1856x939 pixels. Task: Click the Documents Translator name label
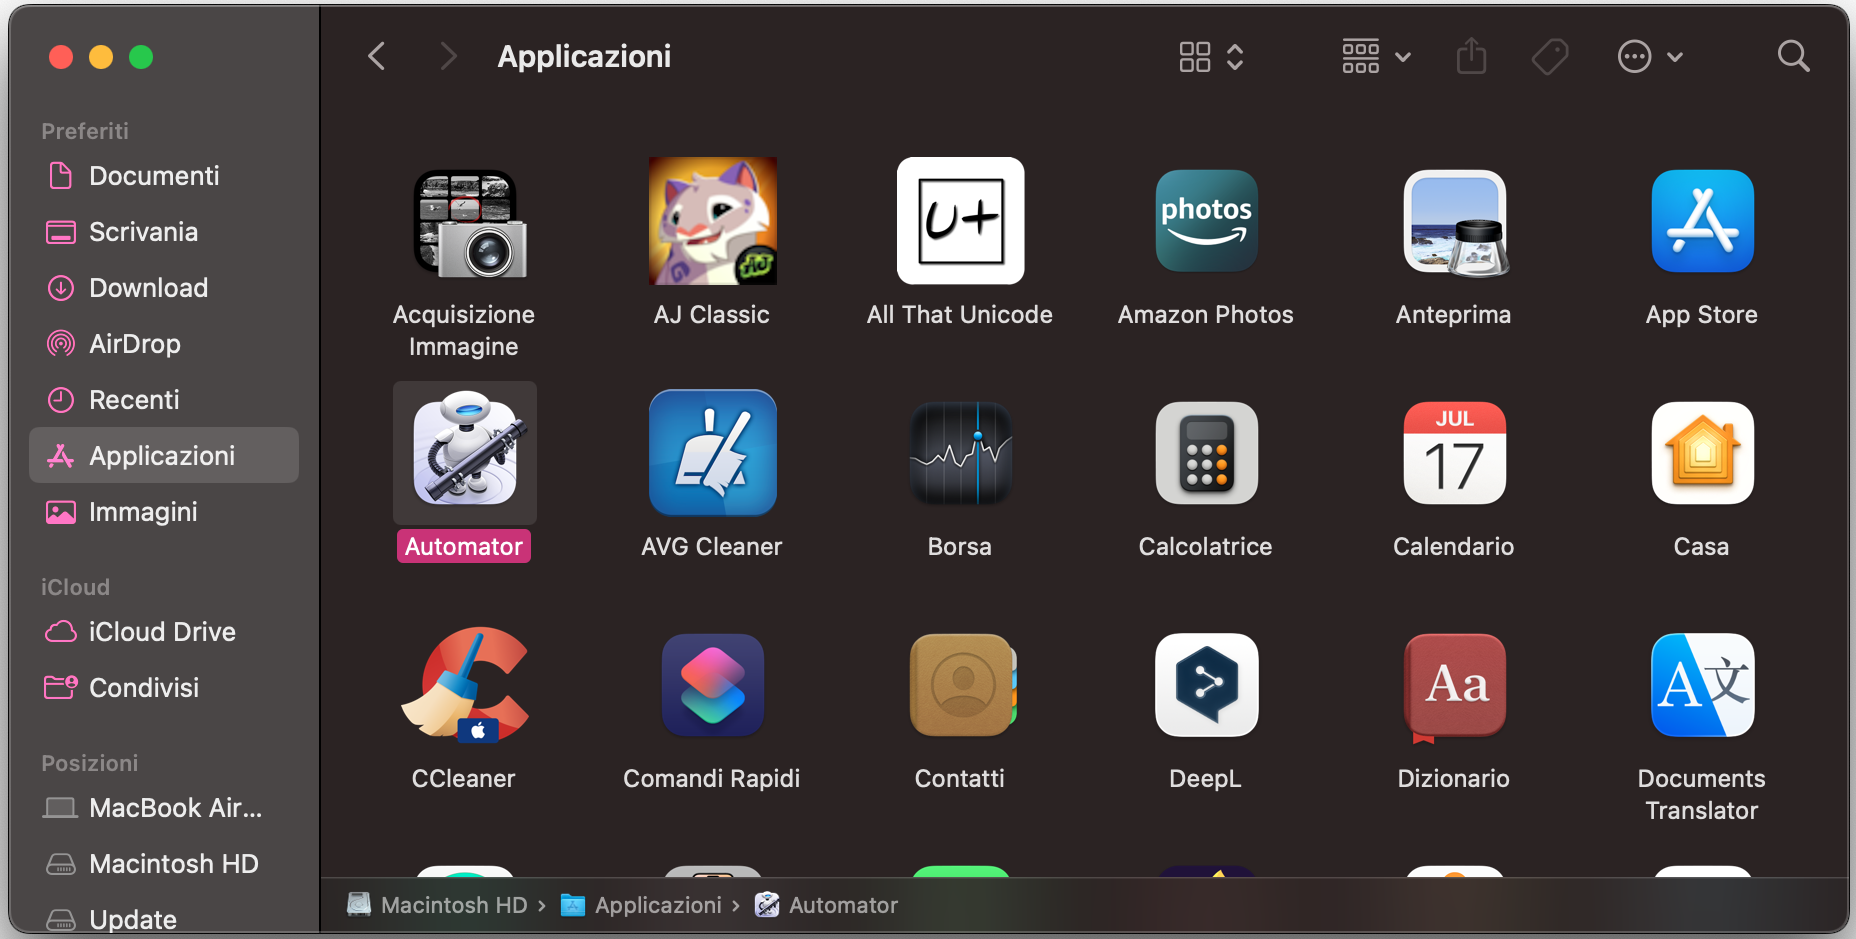1702,794
